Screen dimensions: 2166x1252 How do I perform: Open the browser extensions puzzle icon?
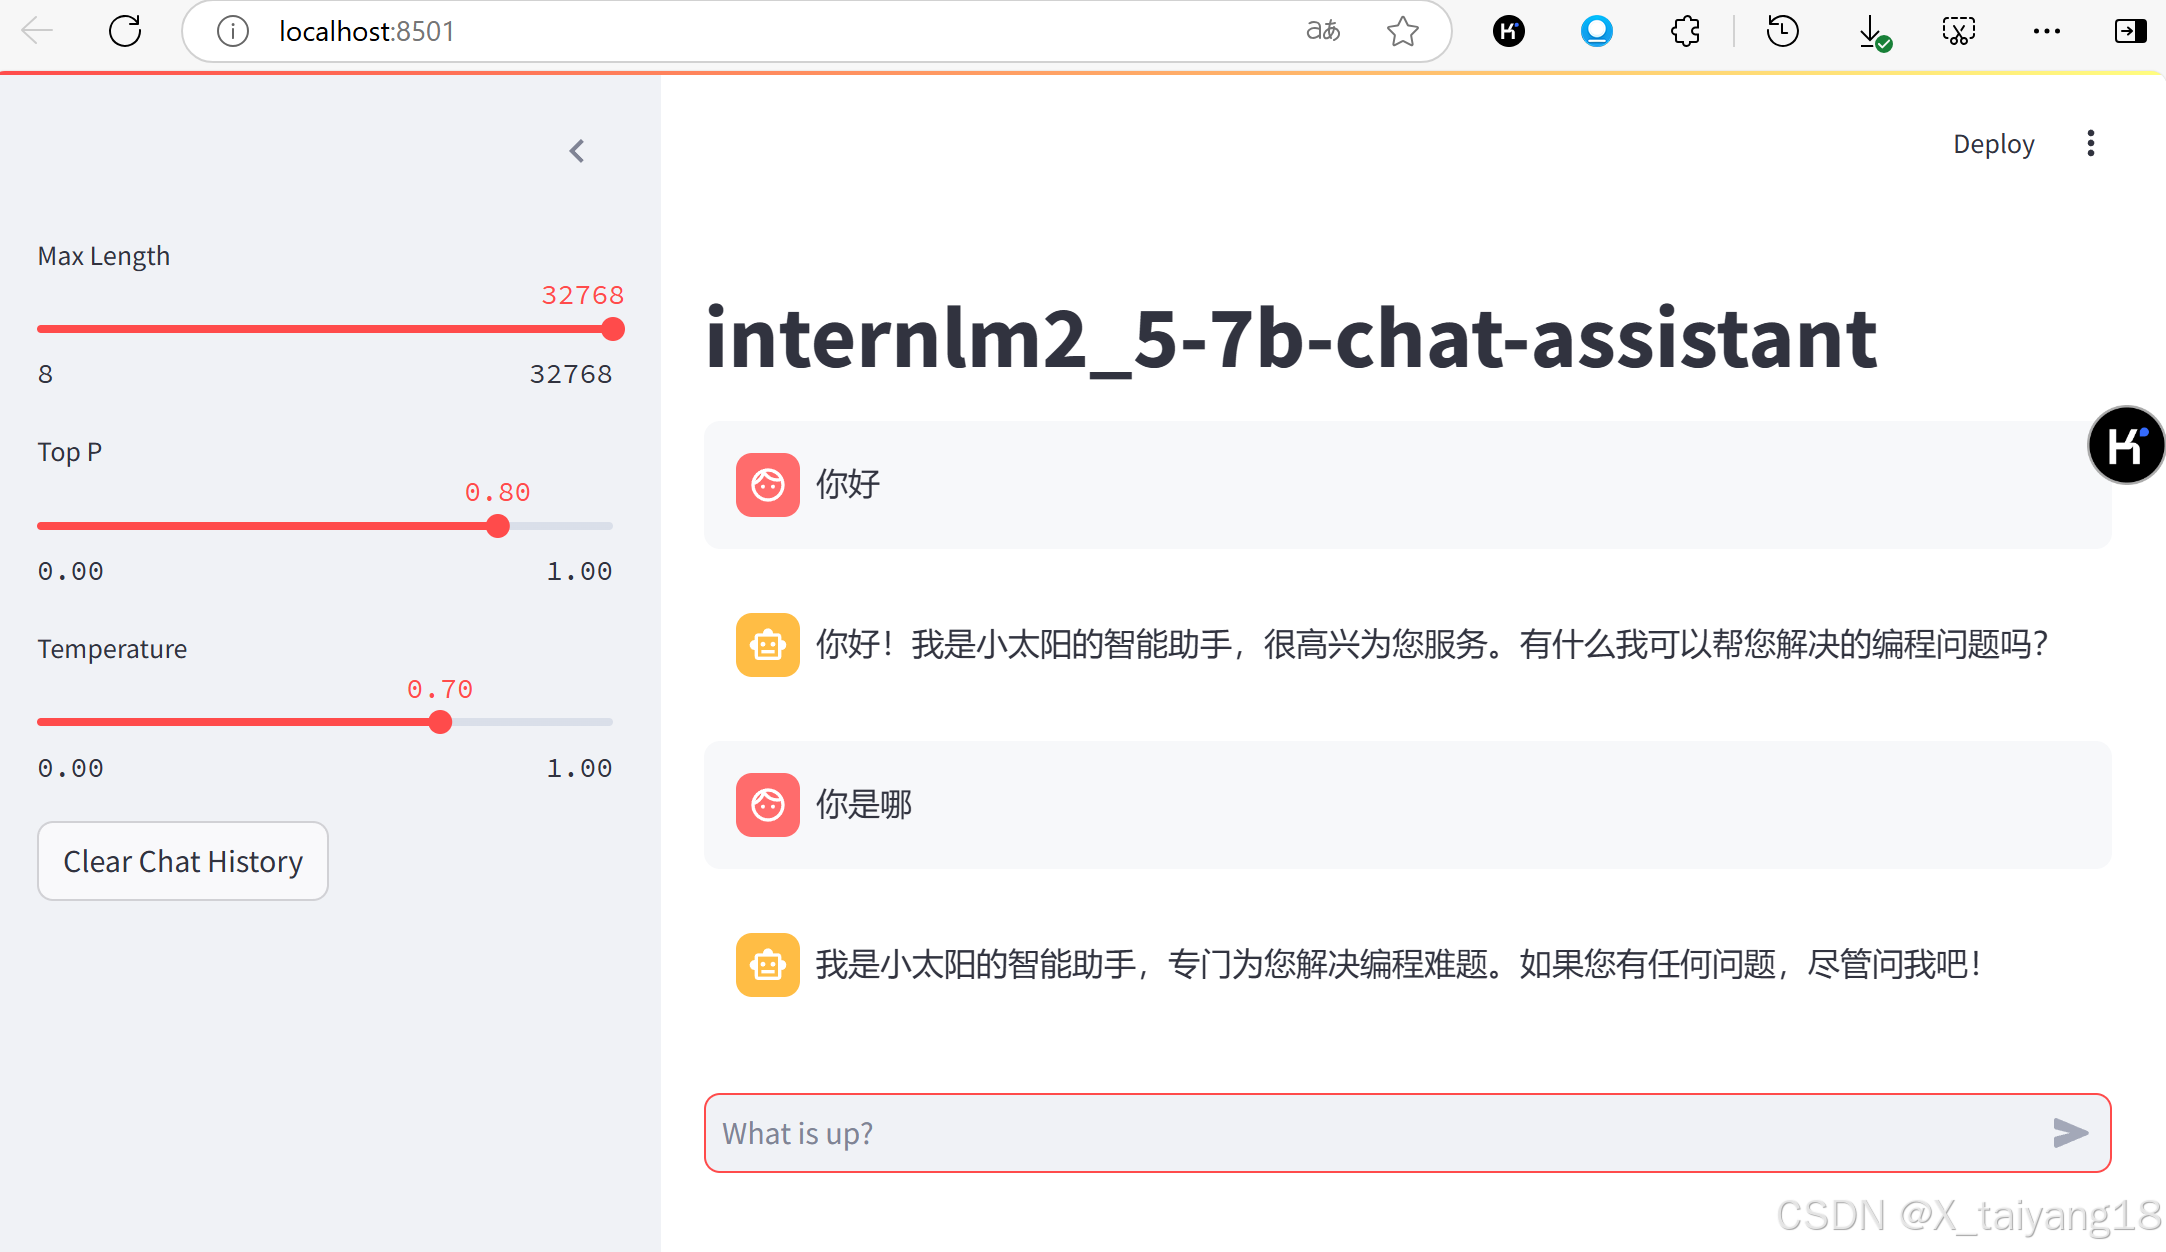coord(1685,32)
